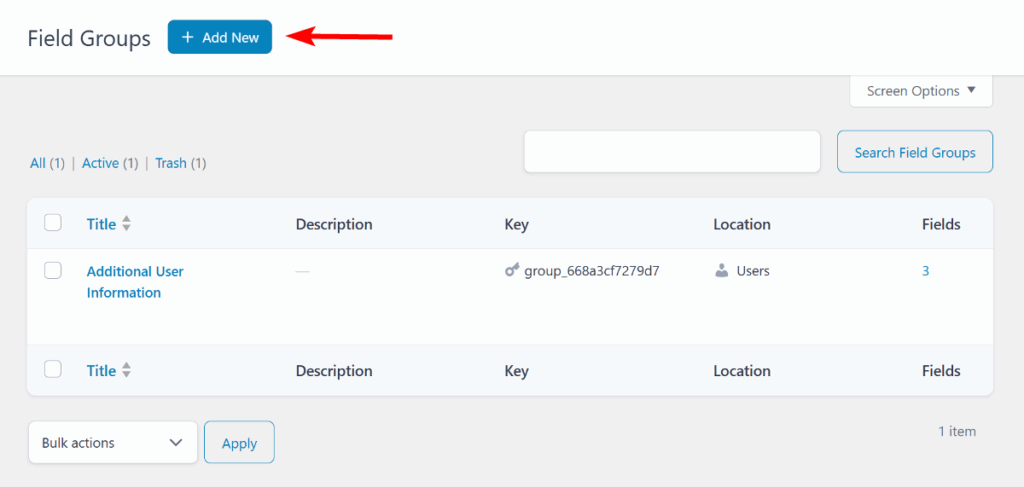This screenshot has width=1024, height=487.
Task: Filter by Active field groups
Action: tap(100, 163)
